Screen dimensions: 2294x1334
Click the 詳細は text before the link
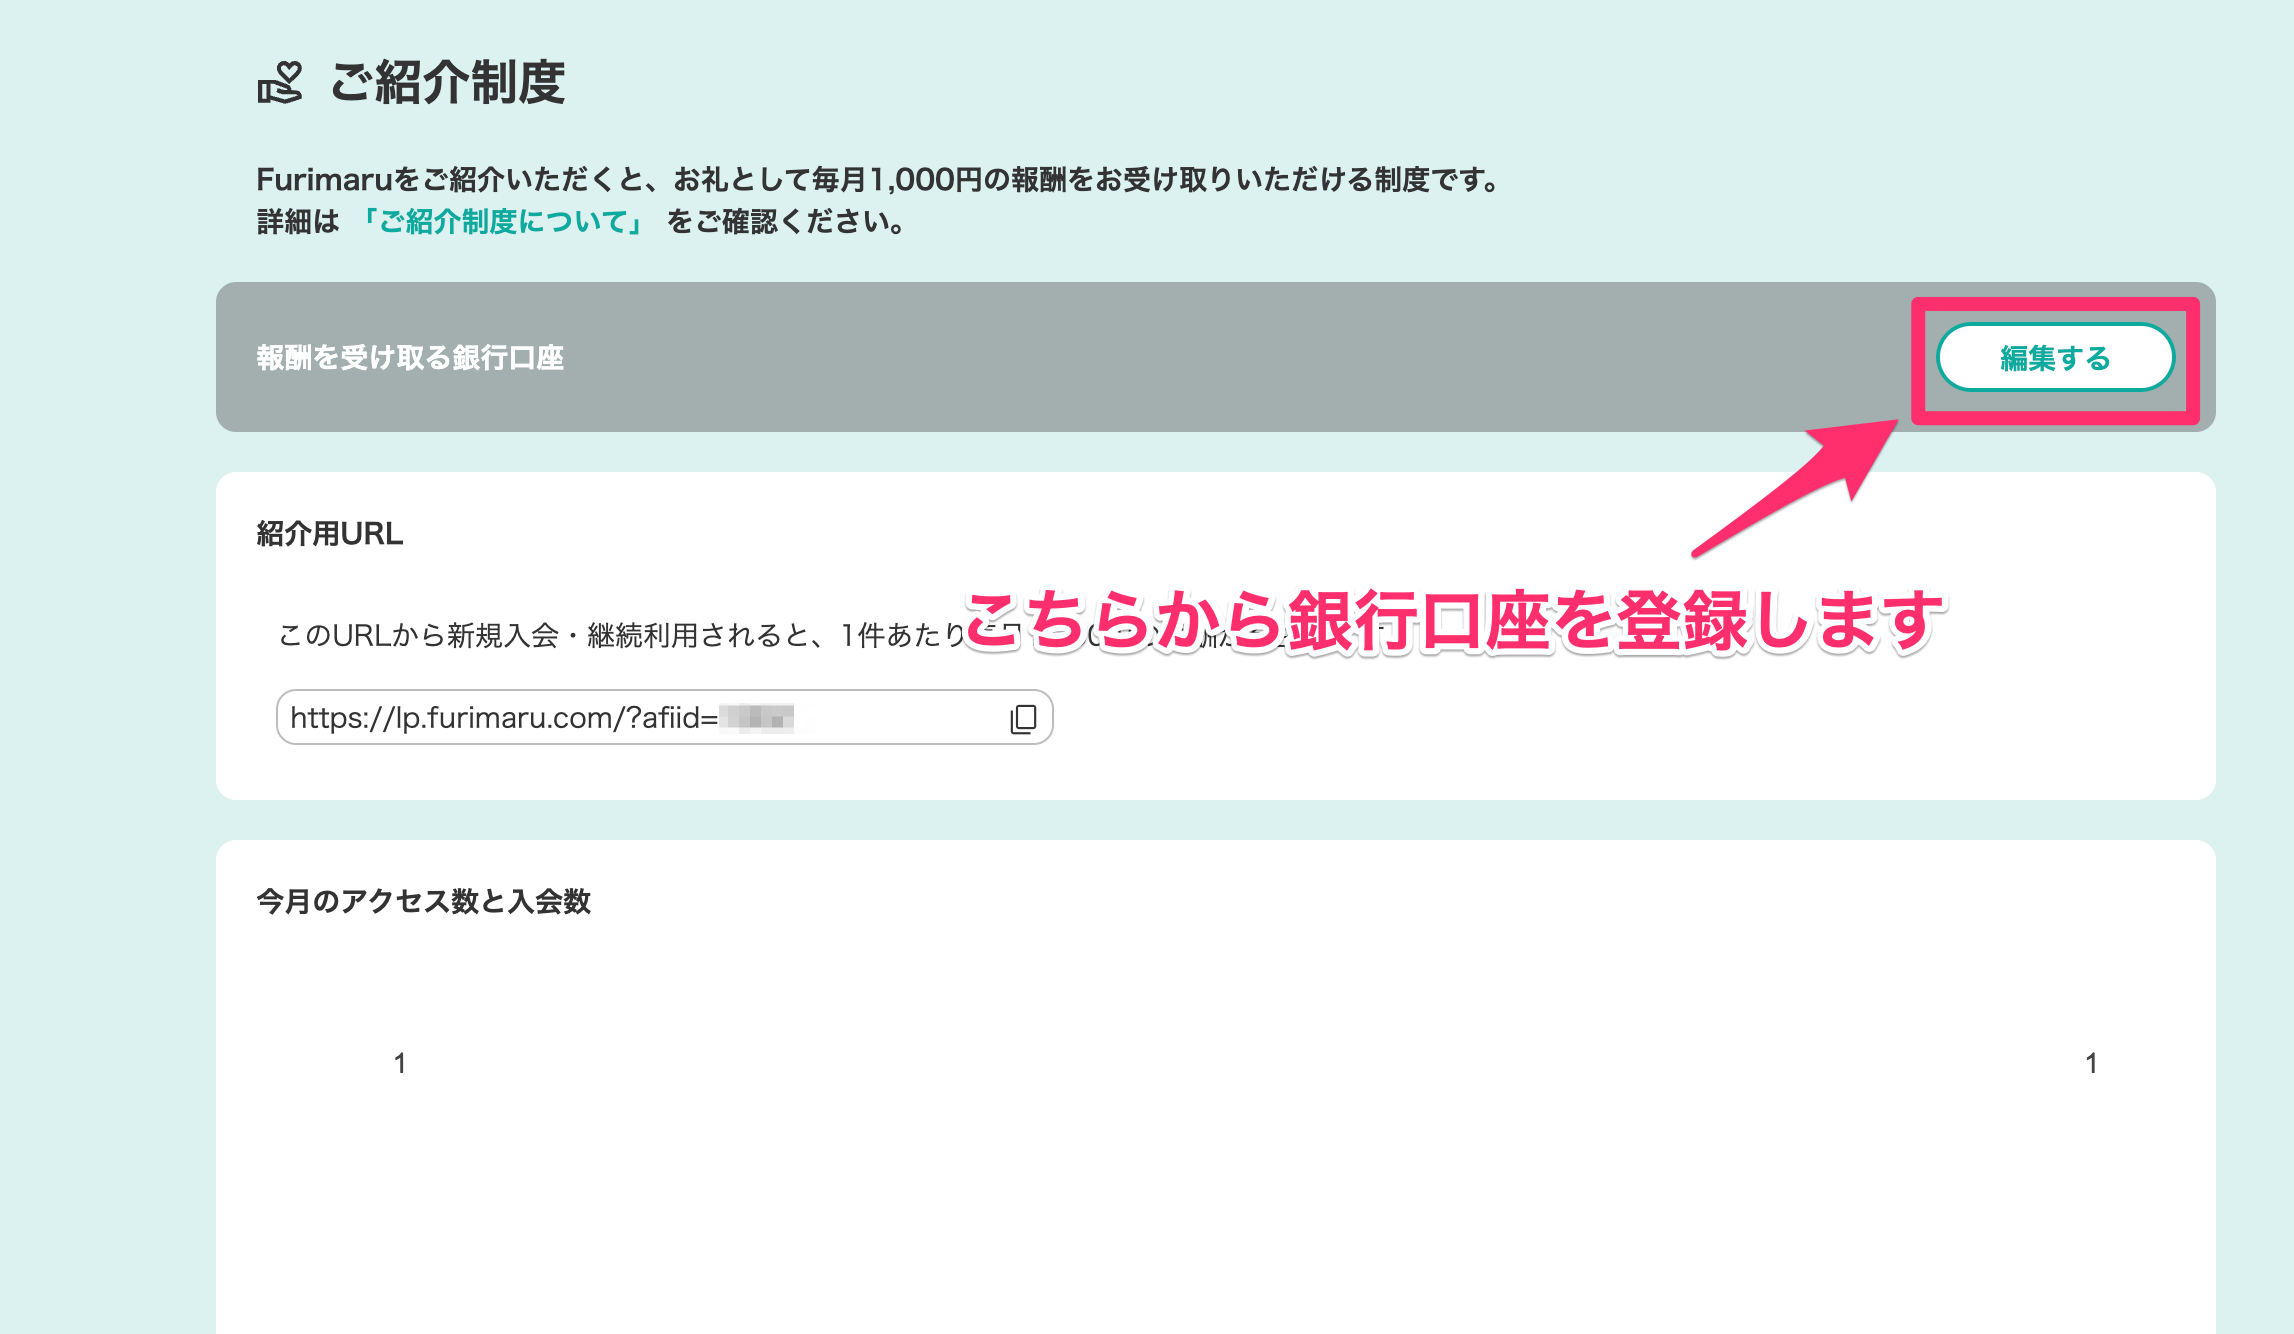coord(298,221)
